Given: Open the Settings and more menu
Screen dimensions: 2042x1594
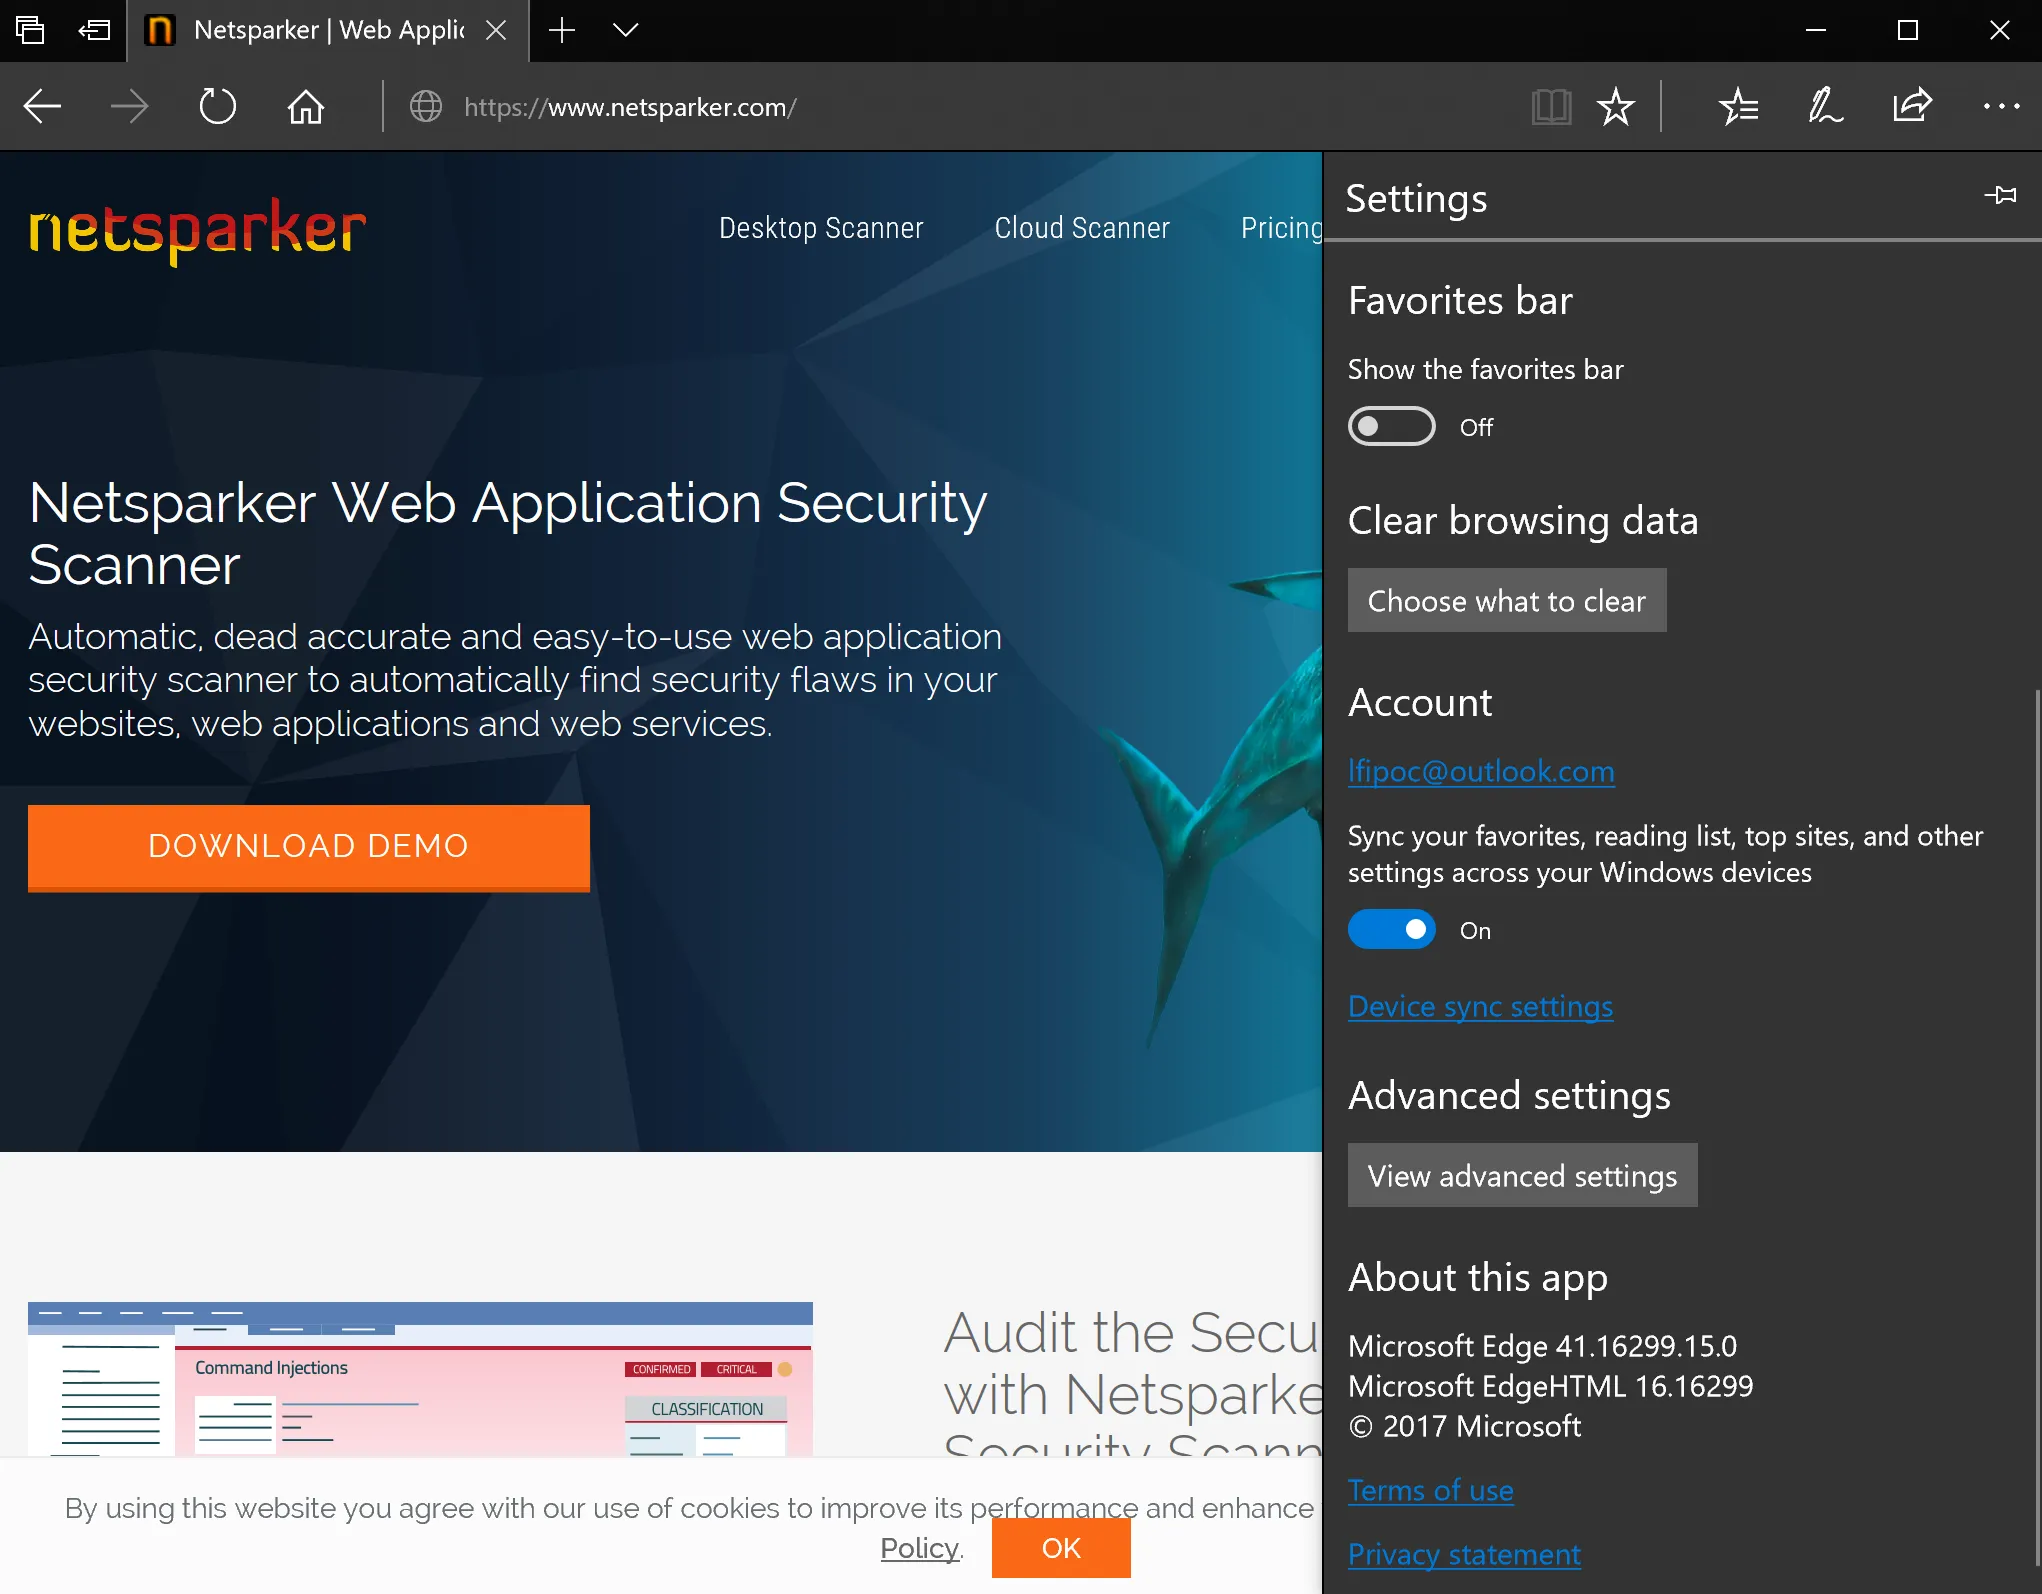Looking at the screenshot, I should click(x=1999, y=106).
